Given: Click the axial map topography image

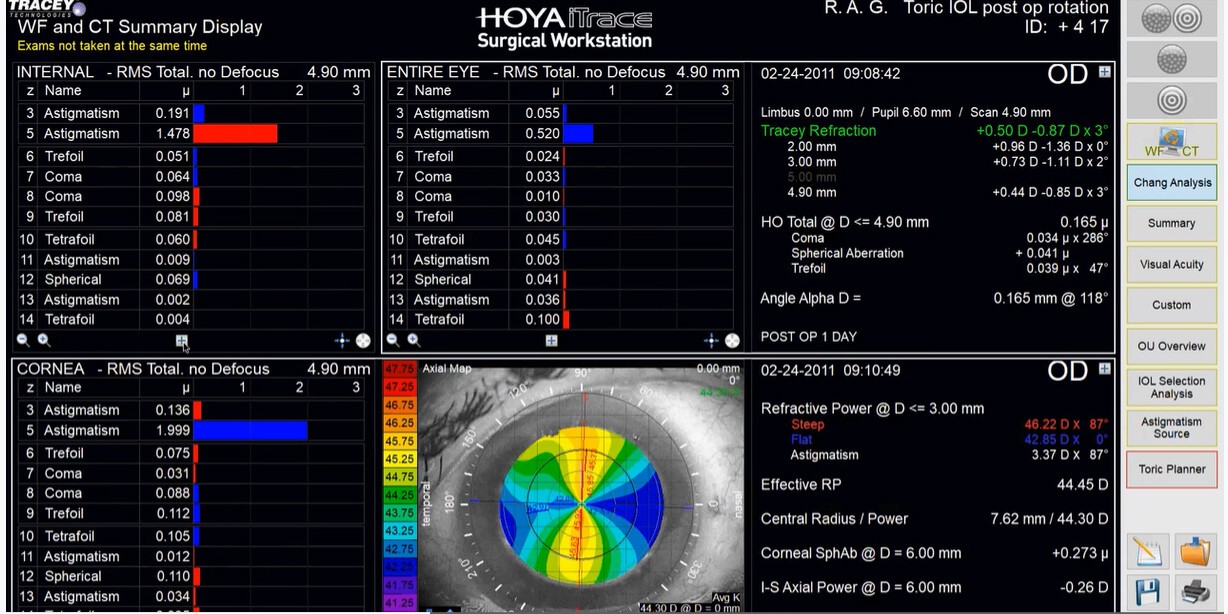Looking at the screenshot, I should click(581, 487).
